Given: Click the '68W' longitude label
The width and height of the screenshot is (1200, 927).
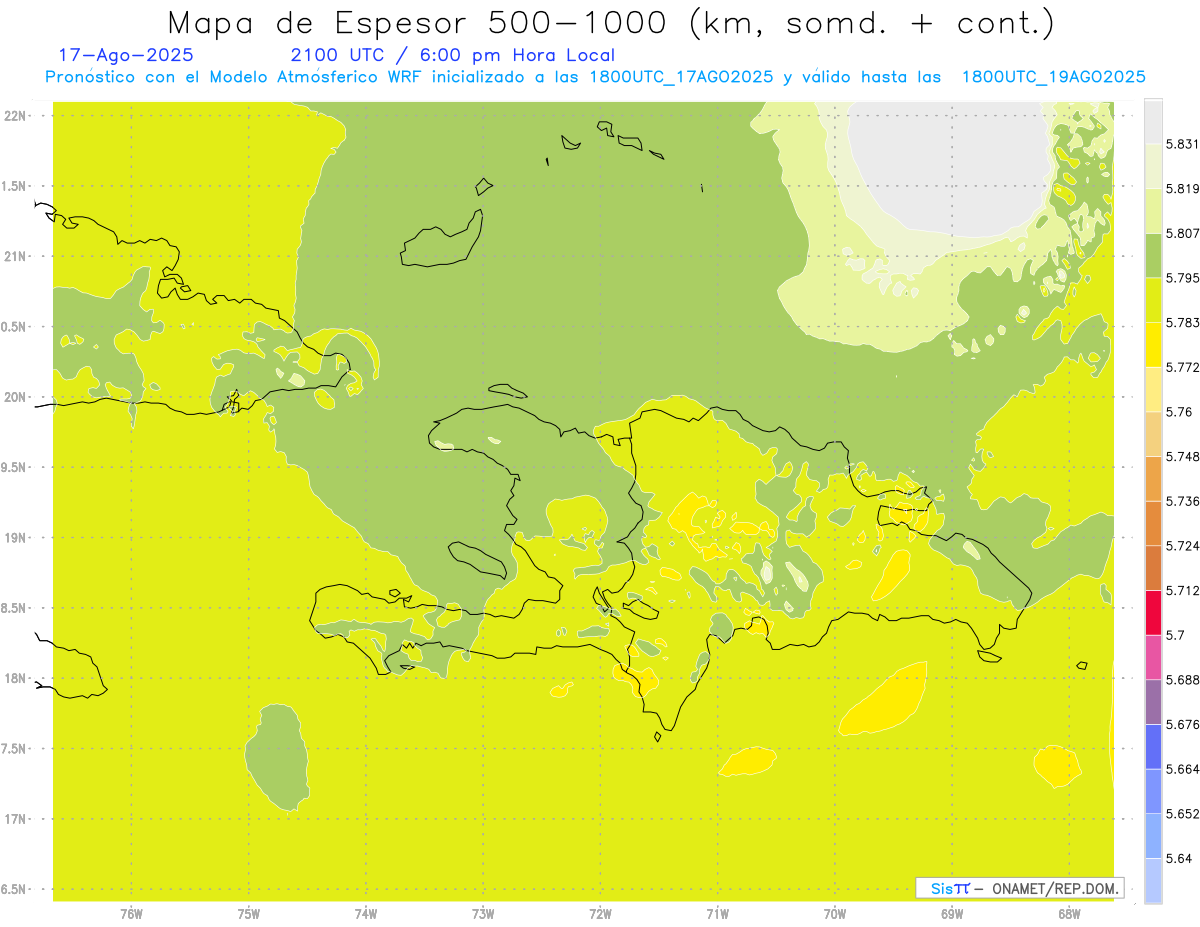Looking at the screenshot, I should 1069,914.
